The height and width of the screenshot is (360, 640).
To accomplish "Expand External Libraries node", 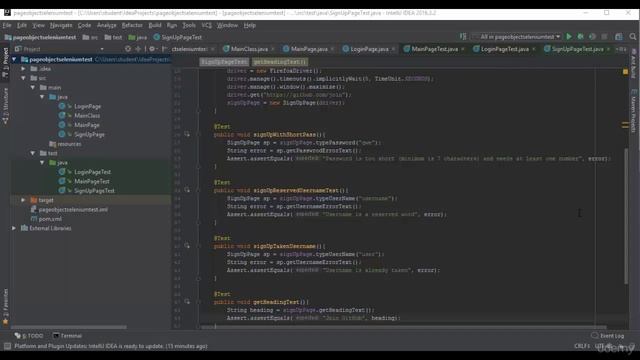I will [14, 228].
